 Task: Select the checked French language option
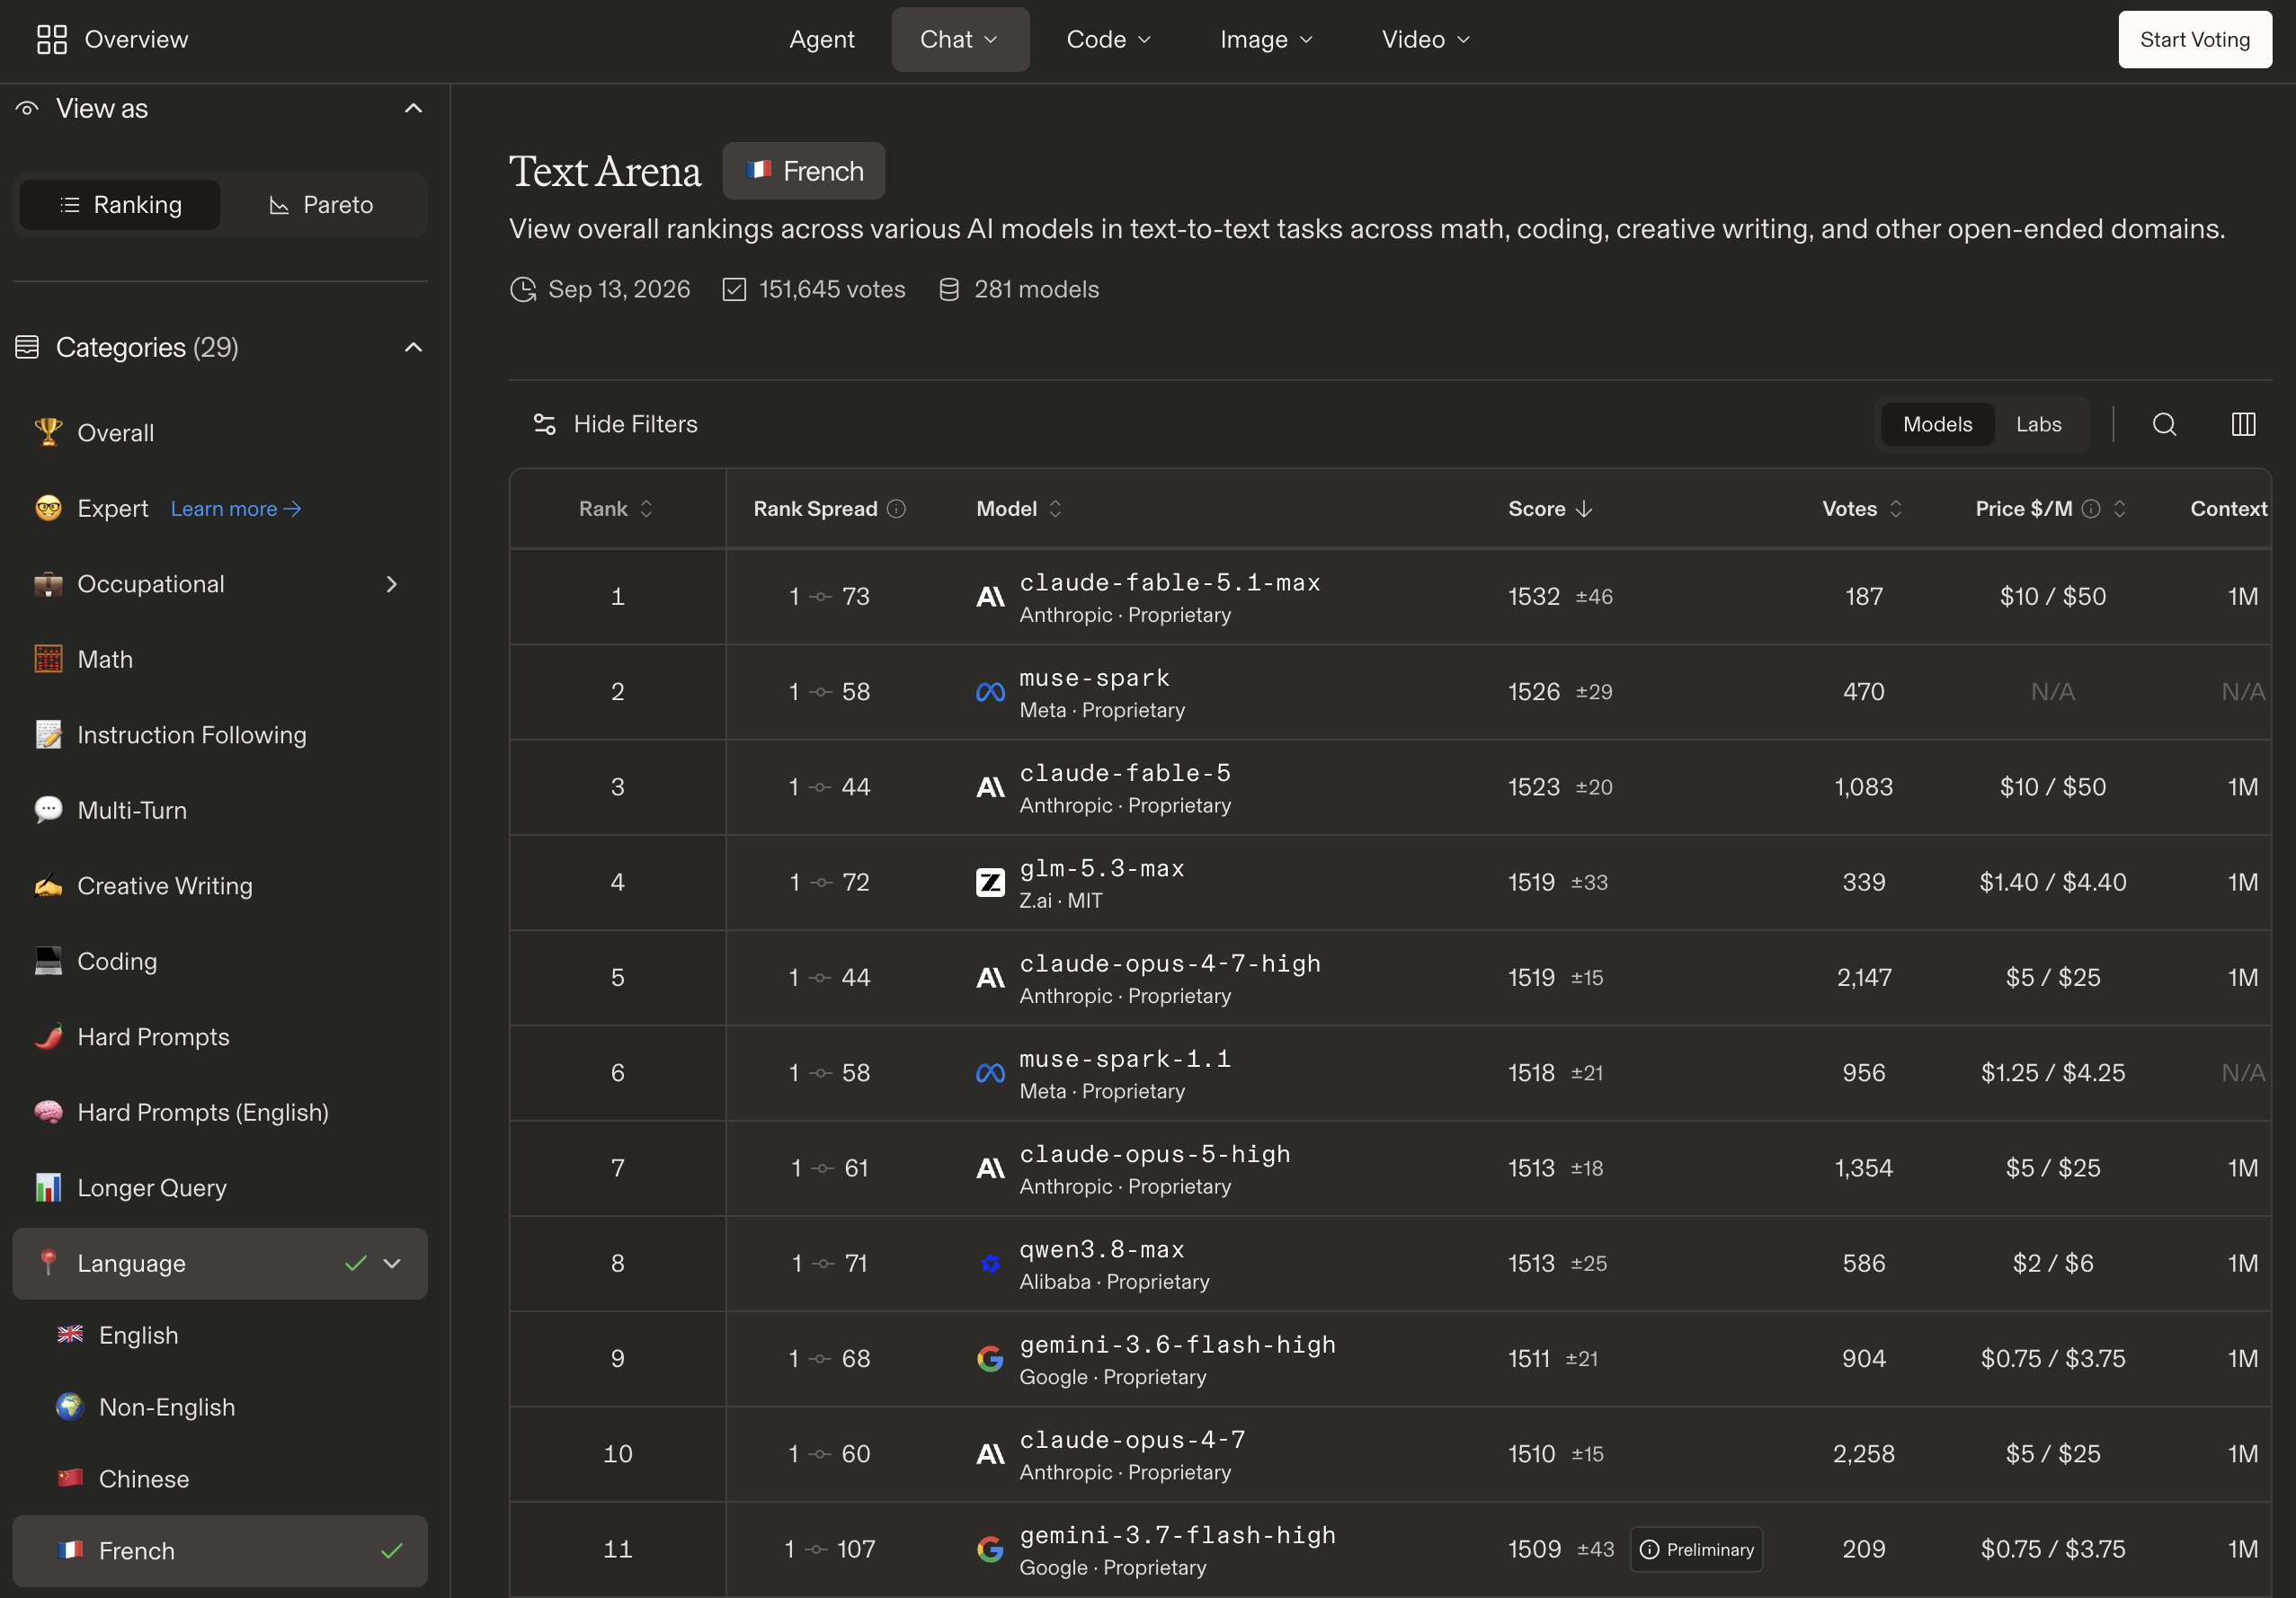click(220, 1551)
